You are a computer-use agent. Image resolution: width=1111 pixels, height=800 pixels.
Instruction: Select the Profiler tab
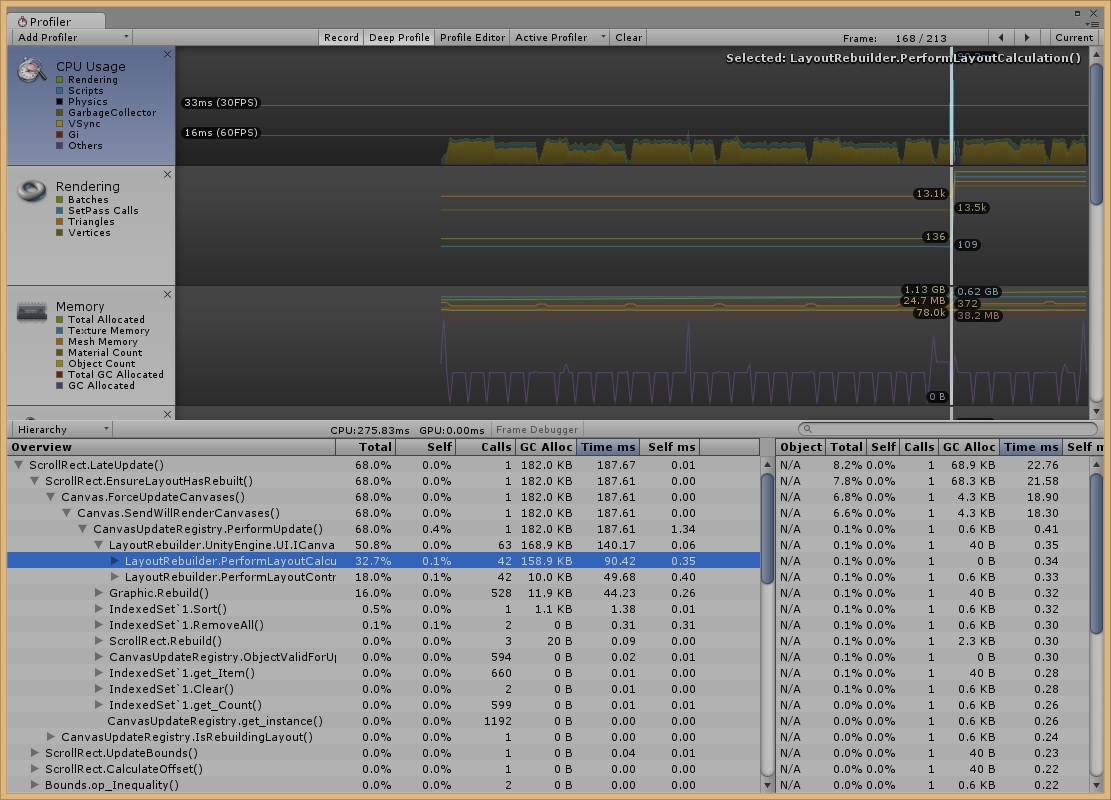coord(55,21)
